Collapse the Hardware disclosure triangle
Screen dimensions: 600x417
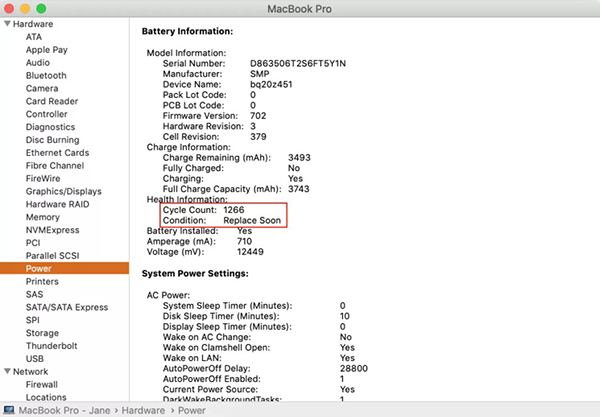coord(7,24)
